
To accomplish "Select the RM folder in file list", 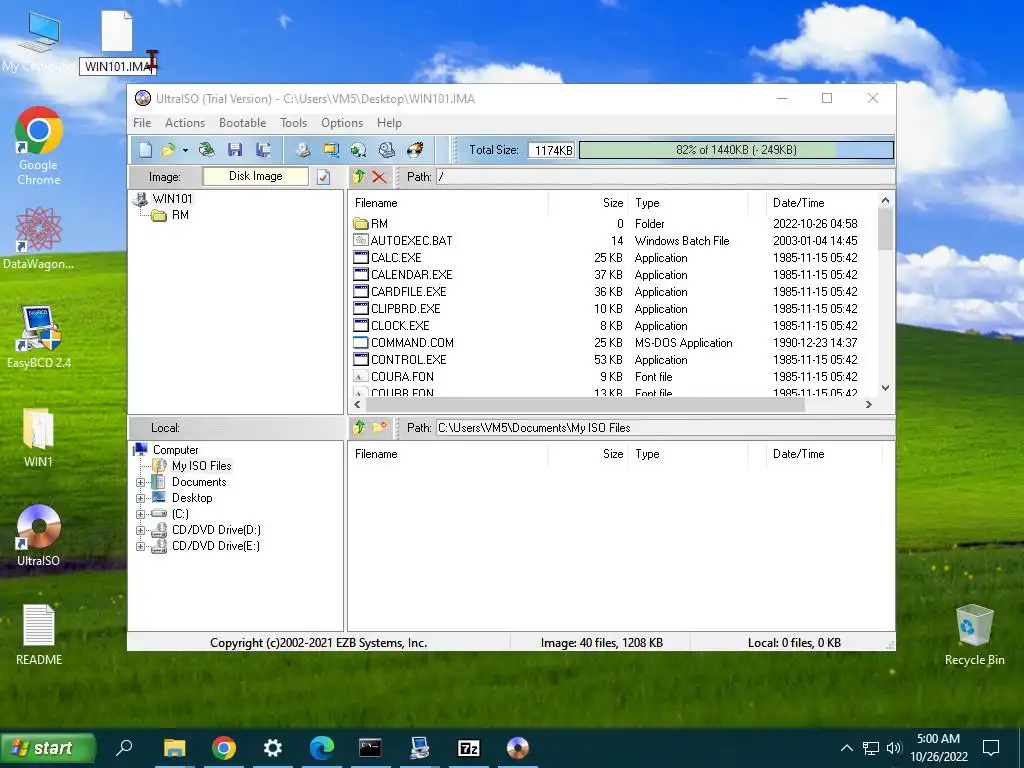I will click(379, 224).
